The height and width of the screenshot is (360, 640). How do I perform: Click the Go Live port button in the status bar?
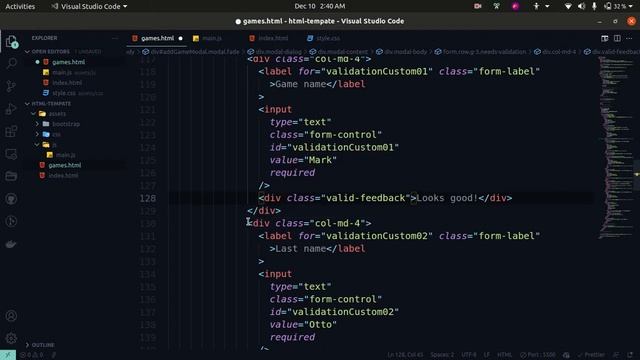coord(538,355)
